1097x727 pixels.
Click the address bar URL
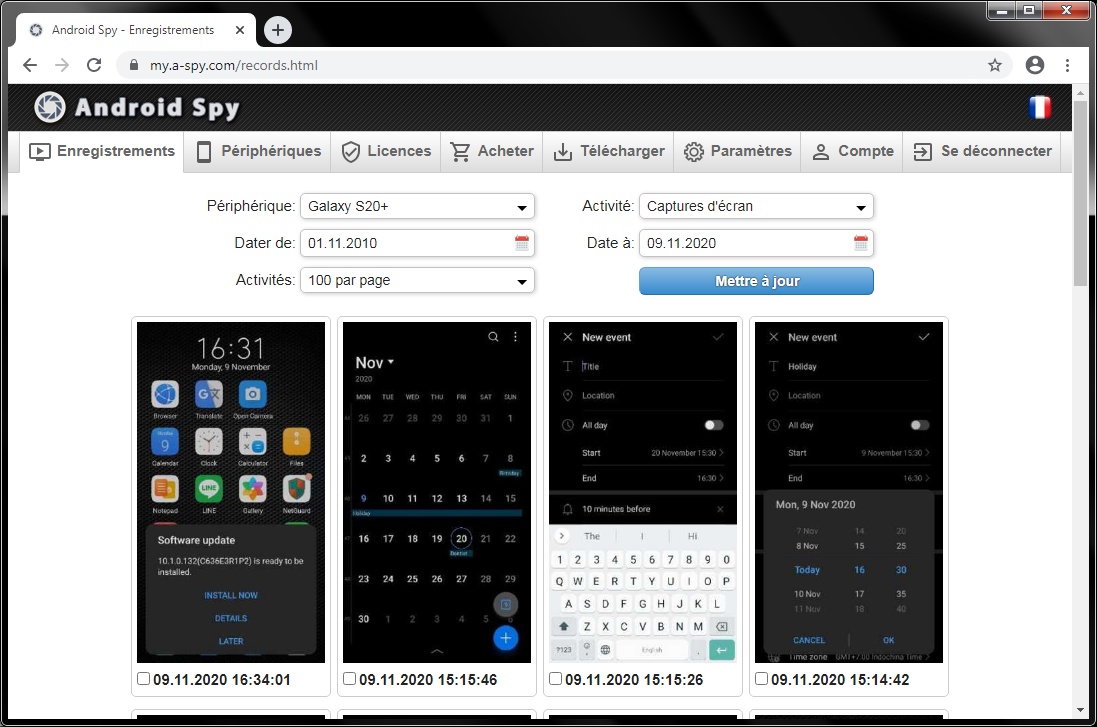click(234, 65)
